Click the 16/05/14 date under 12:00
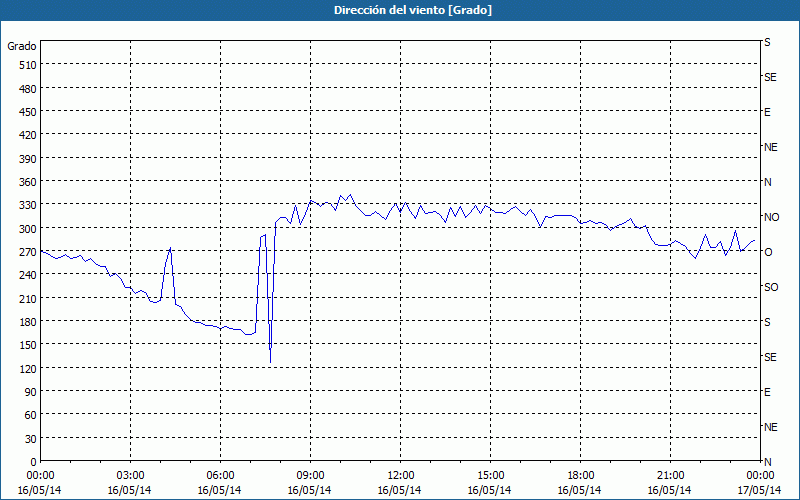 pyautogui.click(x=399, y=490)
